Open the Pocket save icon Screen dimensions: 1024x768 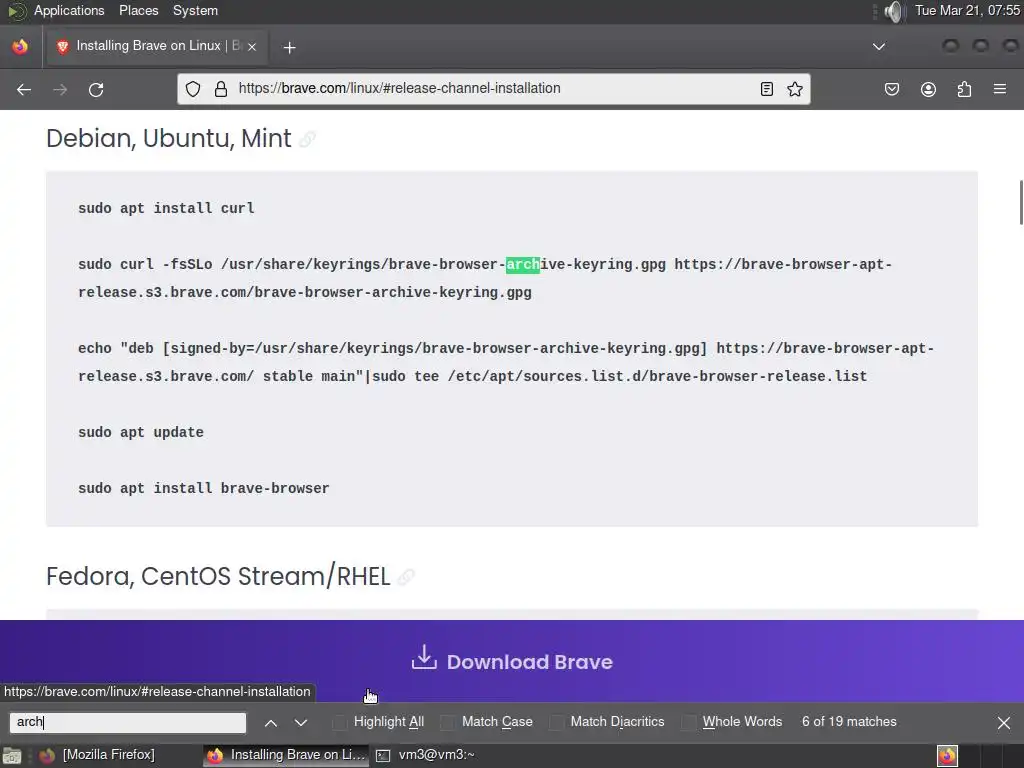tap(892, 89)
